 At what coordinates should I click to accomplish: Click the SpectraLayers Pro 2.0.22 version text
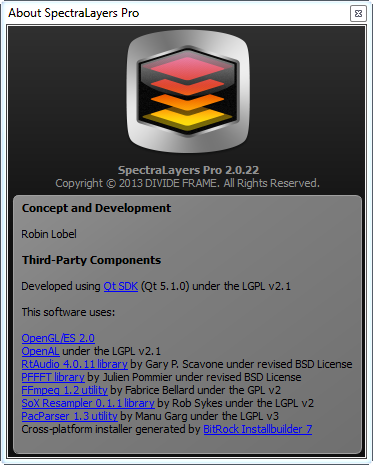point(188,170)
